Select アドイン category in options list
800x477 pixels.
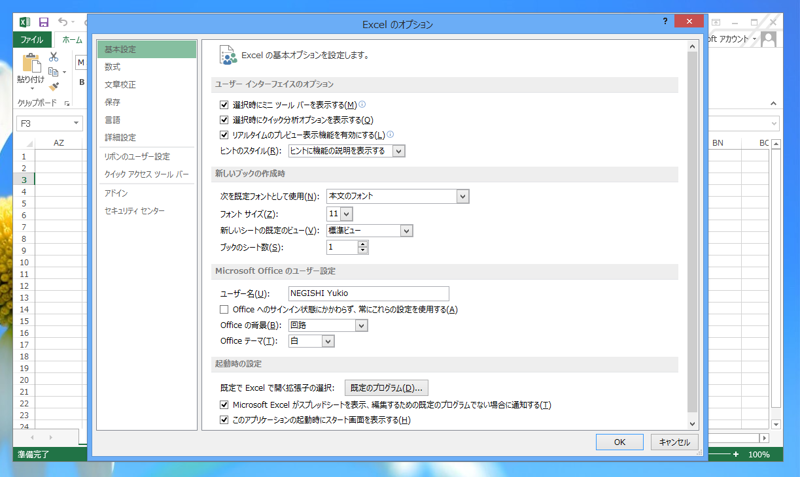coord(146,193)
